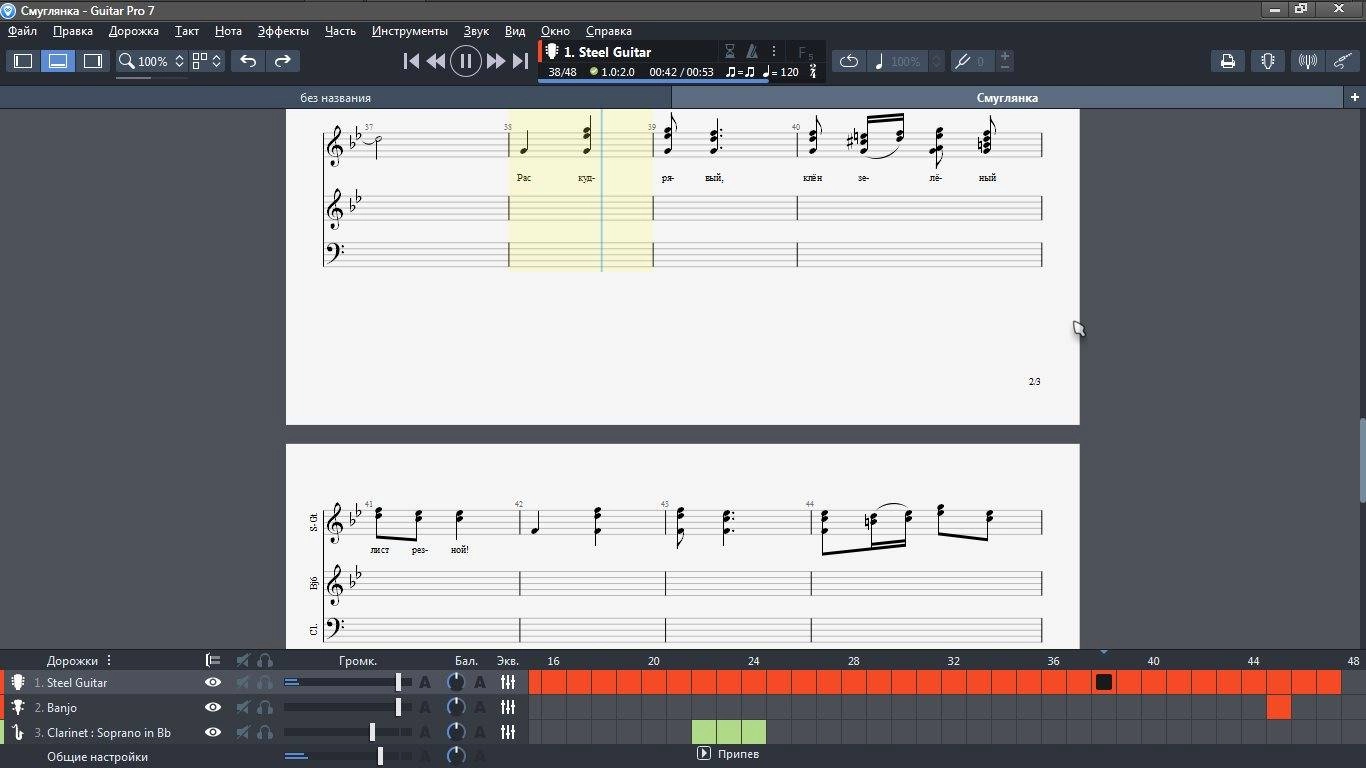
Task: Open the Такт menu
Action: tap(187, 31)
